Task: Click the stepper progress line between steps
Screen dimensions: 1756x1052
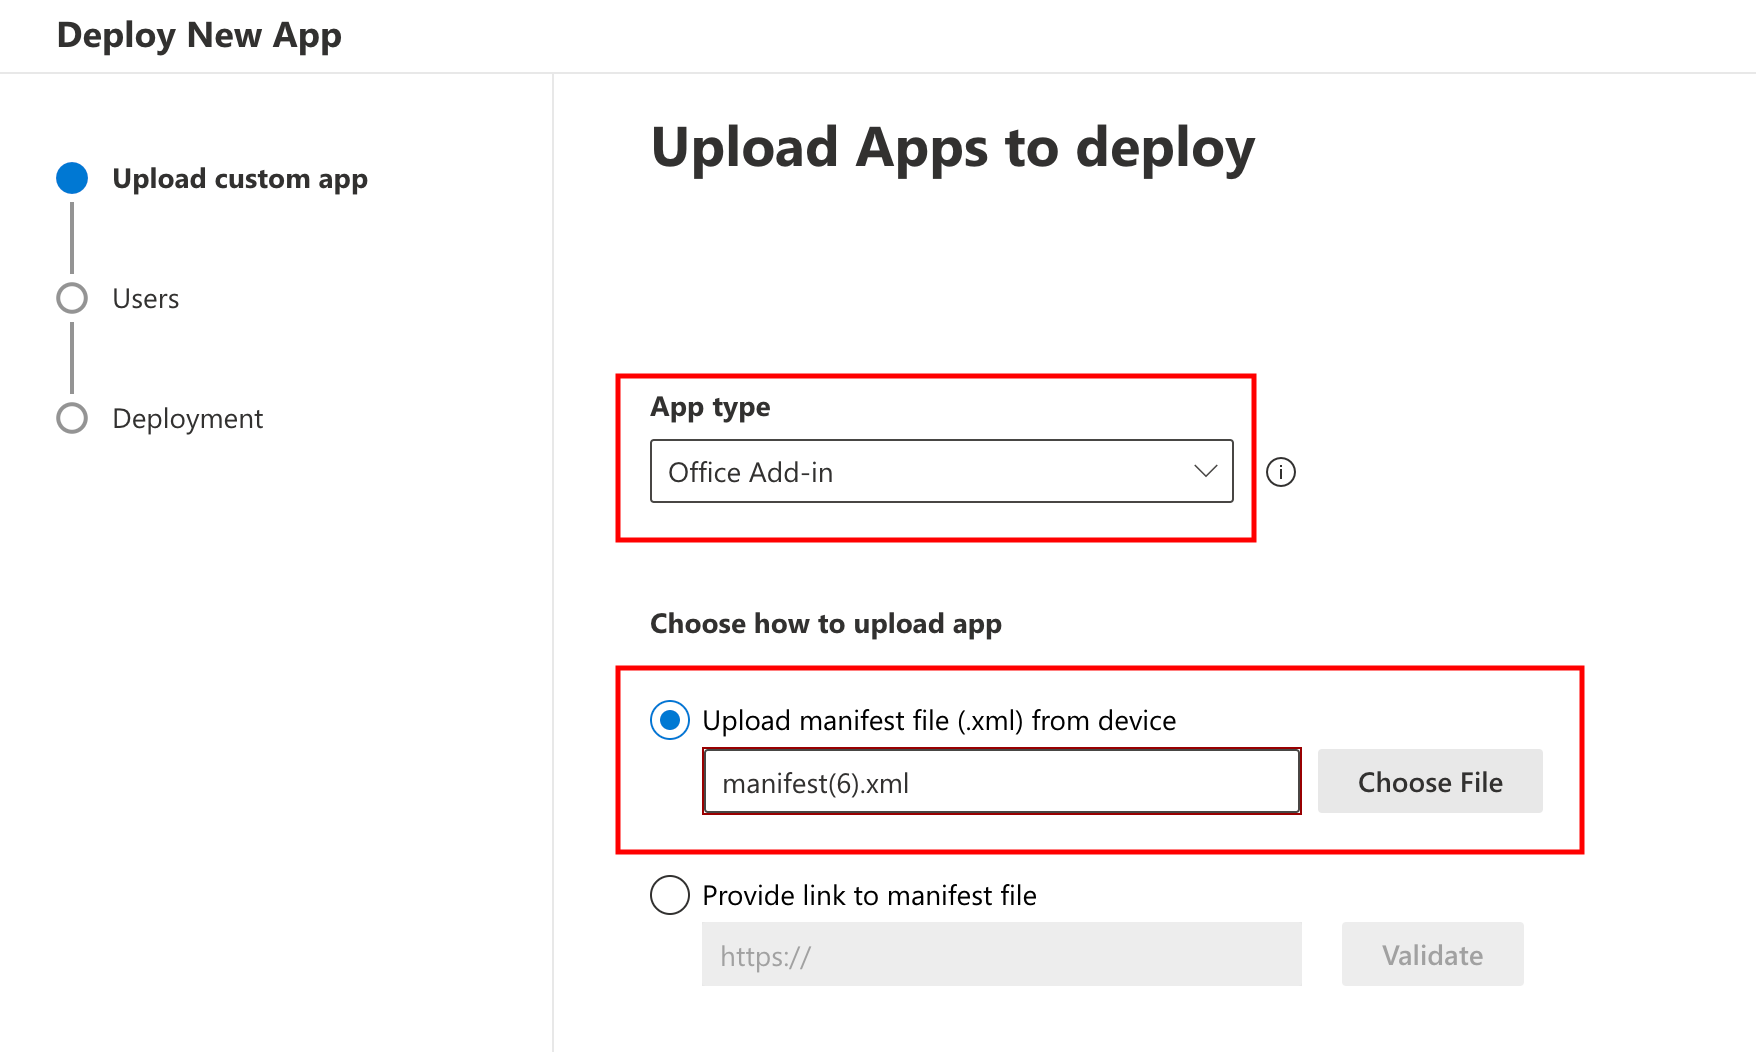Action: coord(71,237)
